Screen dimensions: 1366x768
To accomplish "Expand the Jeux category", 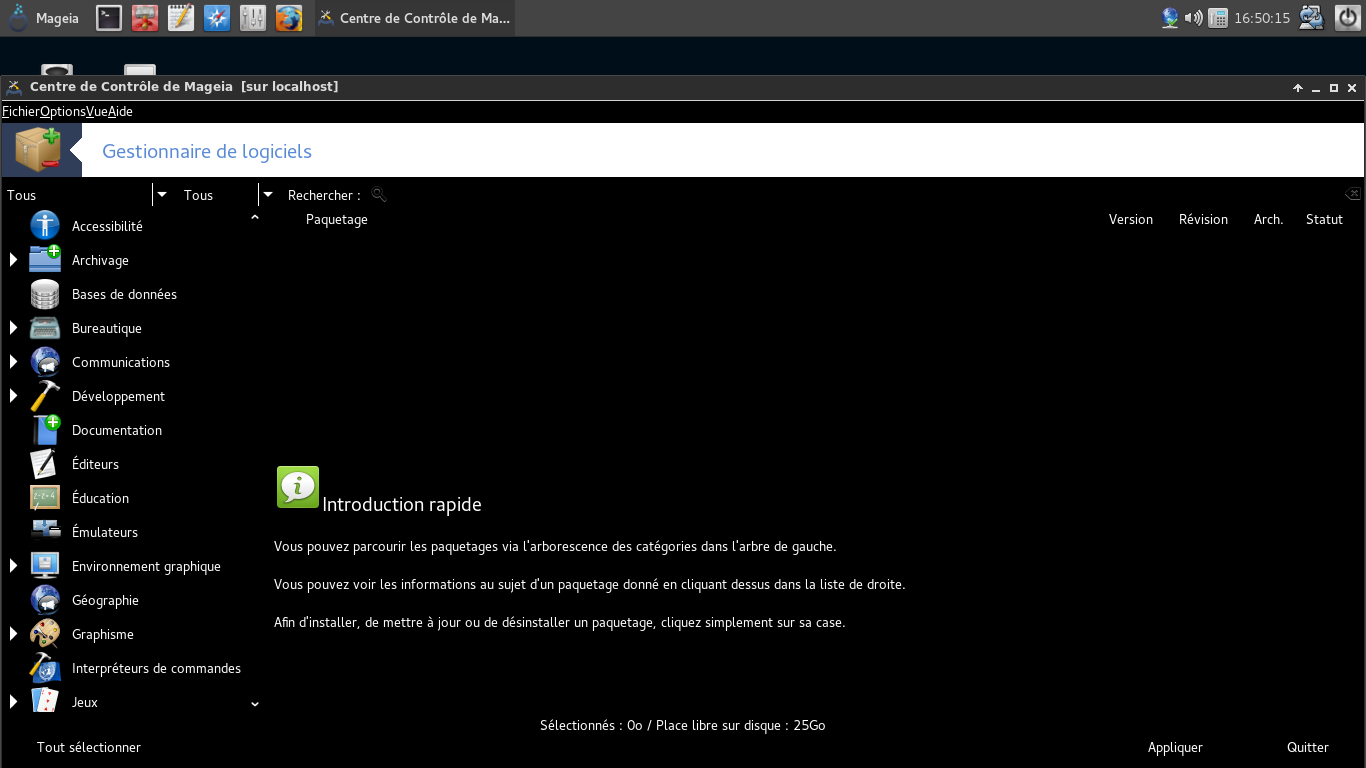I will [x=13, y=701].
